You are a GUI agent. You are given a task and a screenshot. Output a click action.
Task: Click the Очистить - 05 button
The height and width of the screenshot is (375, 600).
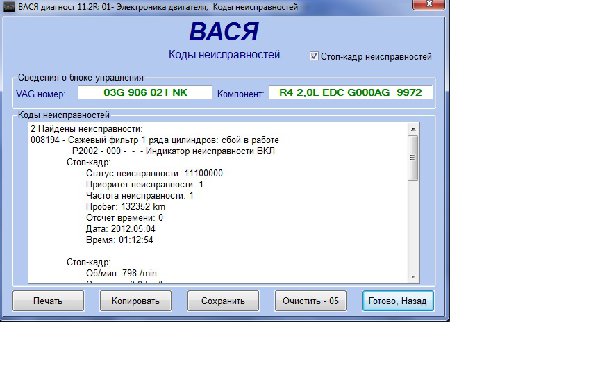[310, 301]
